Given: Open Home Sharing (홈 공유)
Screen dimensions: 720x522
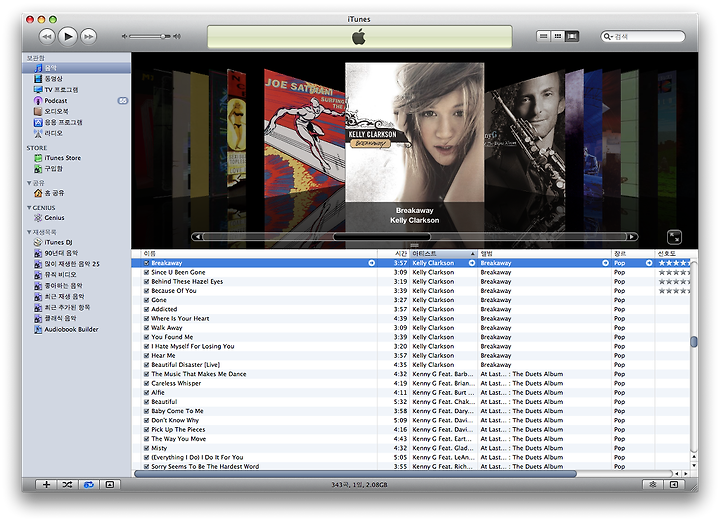Looking at the screenshot, I should pos(76,193).
